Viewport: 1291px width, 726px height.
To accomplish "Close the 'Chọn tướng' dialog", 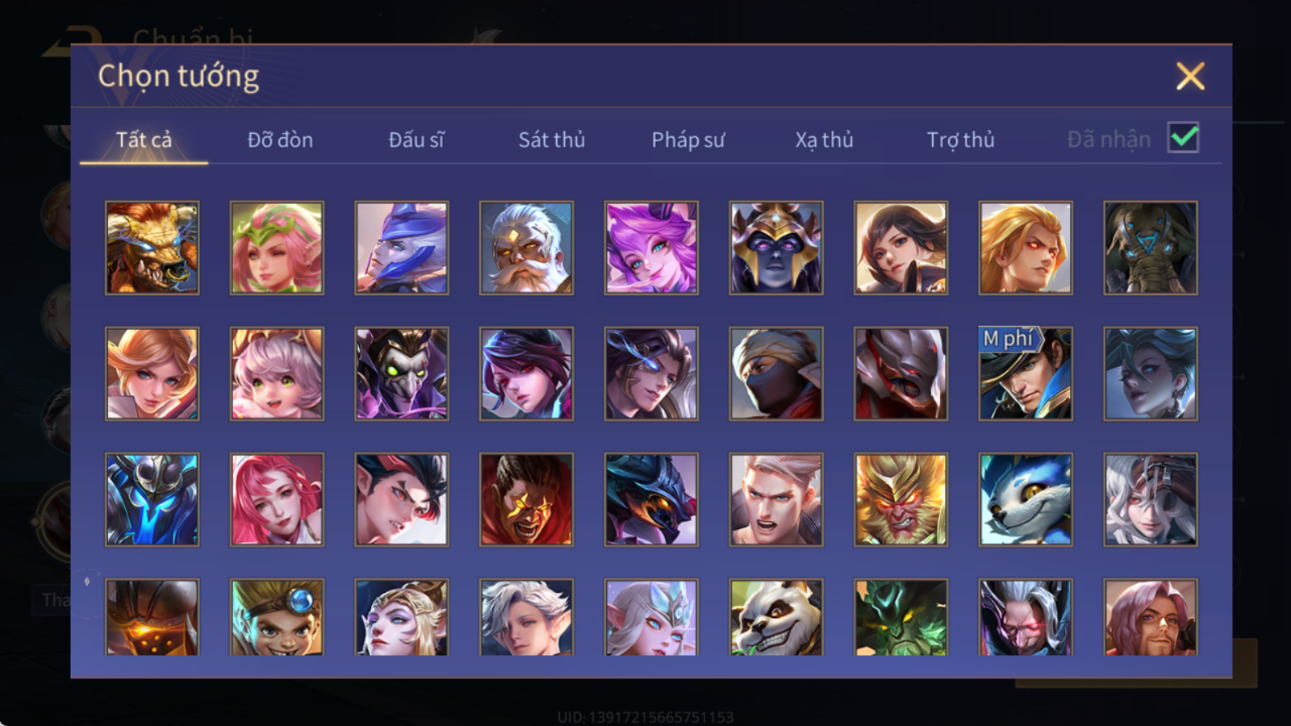I will [x=1190, y=76].
